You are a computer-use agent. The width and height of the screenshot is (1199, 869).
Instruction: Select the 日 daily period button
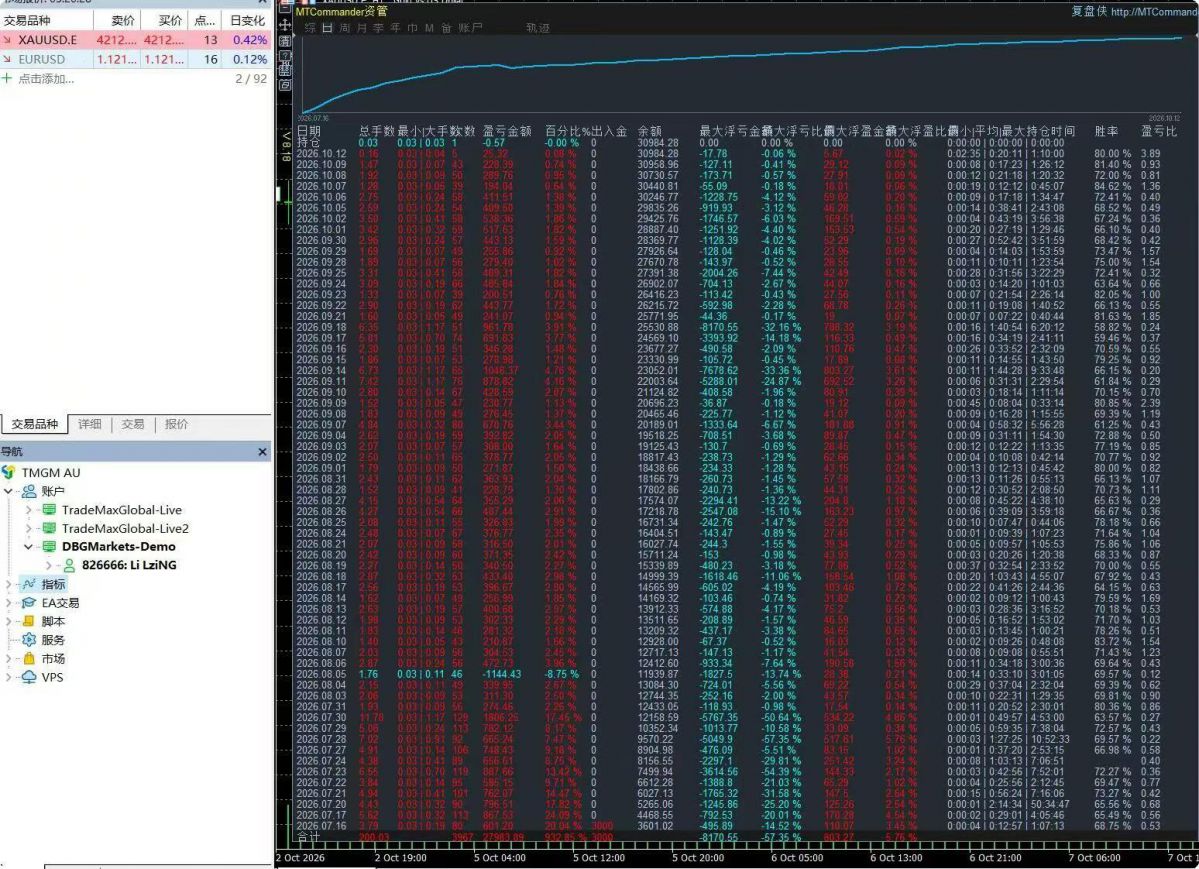point(327,28)
